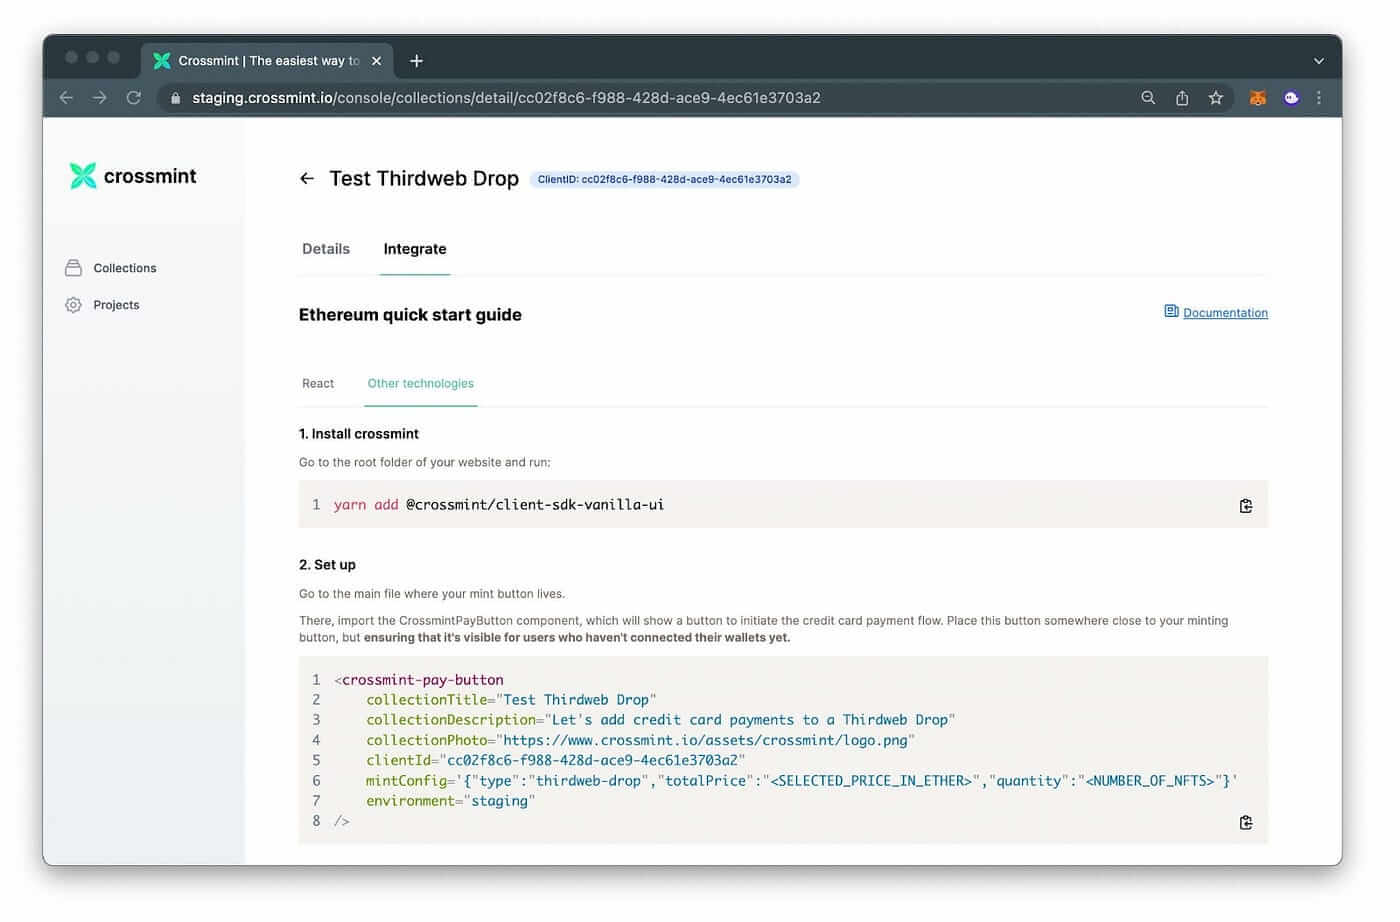Viewport: 1400px width, 922px height.
Task: Click the address bar URL
Action: tap(506, 98)
